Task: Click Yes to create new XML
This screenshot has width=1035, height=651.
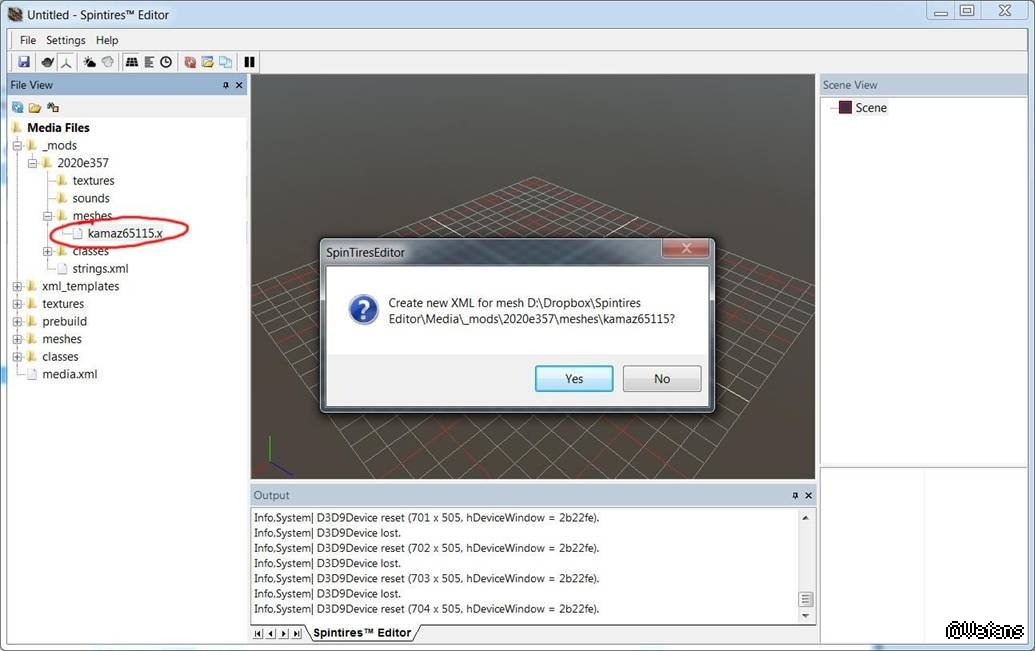Action: pos(574,379)
